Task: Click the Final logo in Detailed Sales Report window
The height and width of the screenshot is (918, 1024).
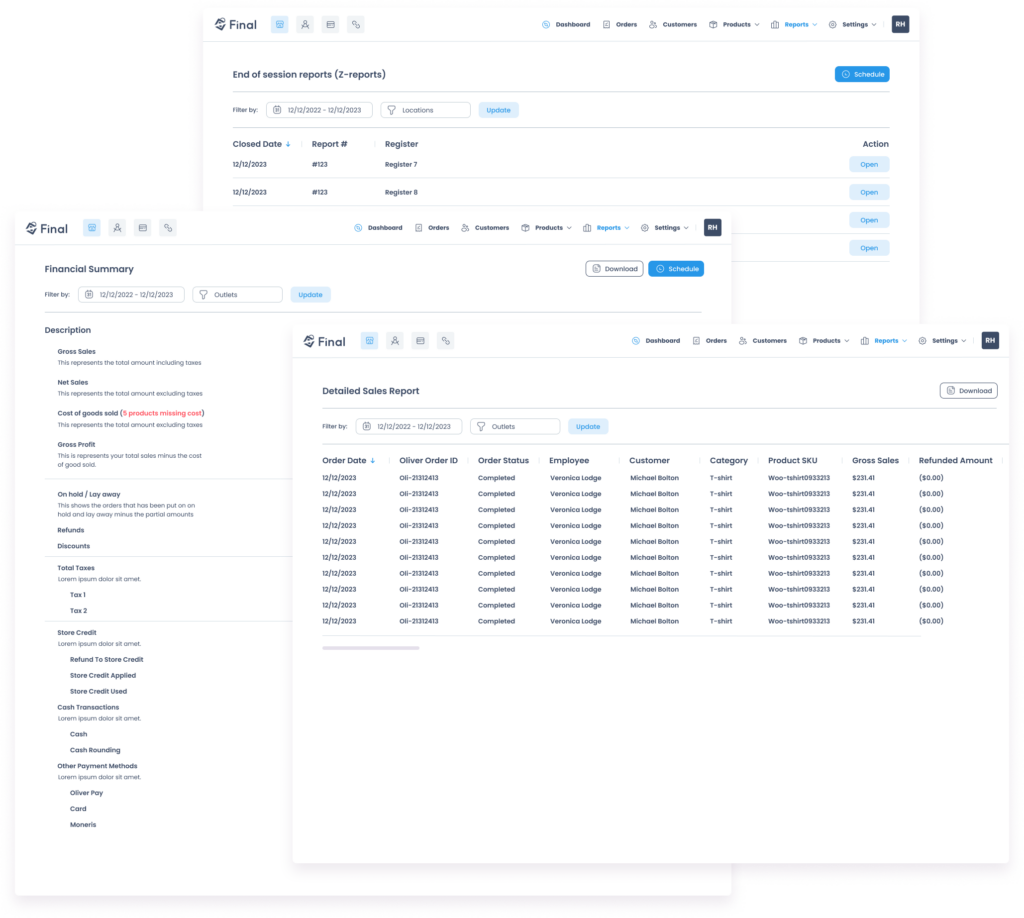Action: click(325, 341)
